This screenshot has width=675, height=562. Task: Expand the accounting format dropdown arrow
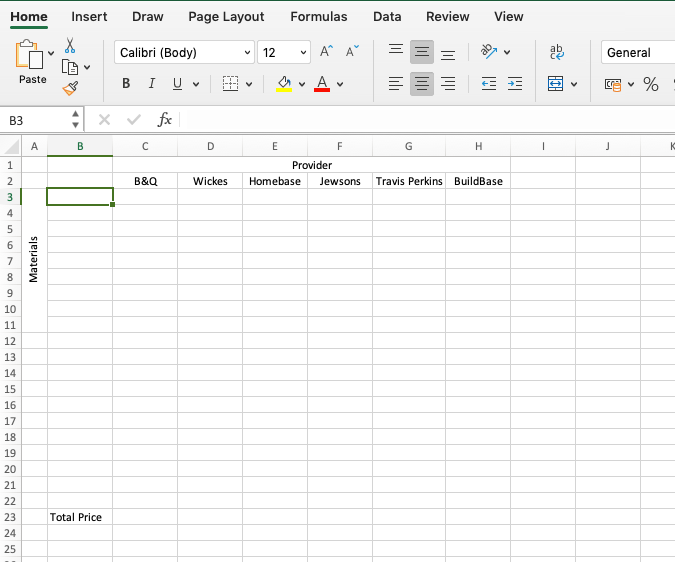(x=631, y=84)
